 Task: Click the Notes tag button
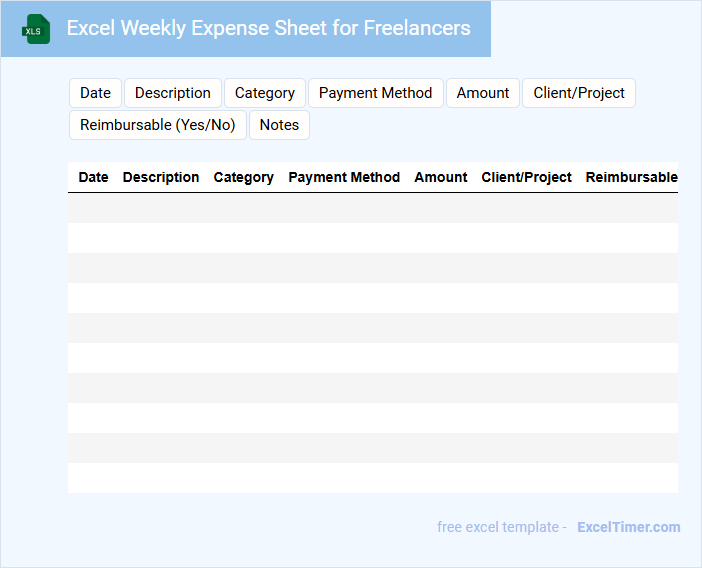tap(279, 125)
